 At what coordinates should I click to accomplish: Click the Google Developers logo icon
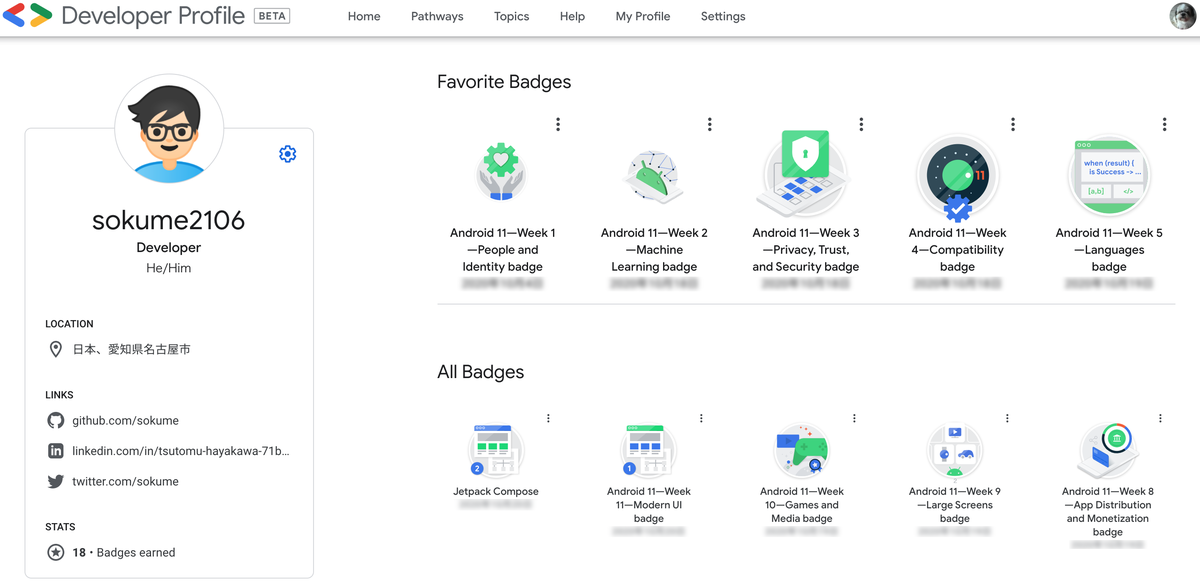[27, 16]
